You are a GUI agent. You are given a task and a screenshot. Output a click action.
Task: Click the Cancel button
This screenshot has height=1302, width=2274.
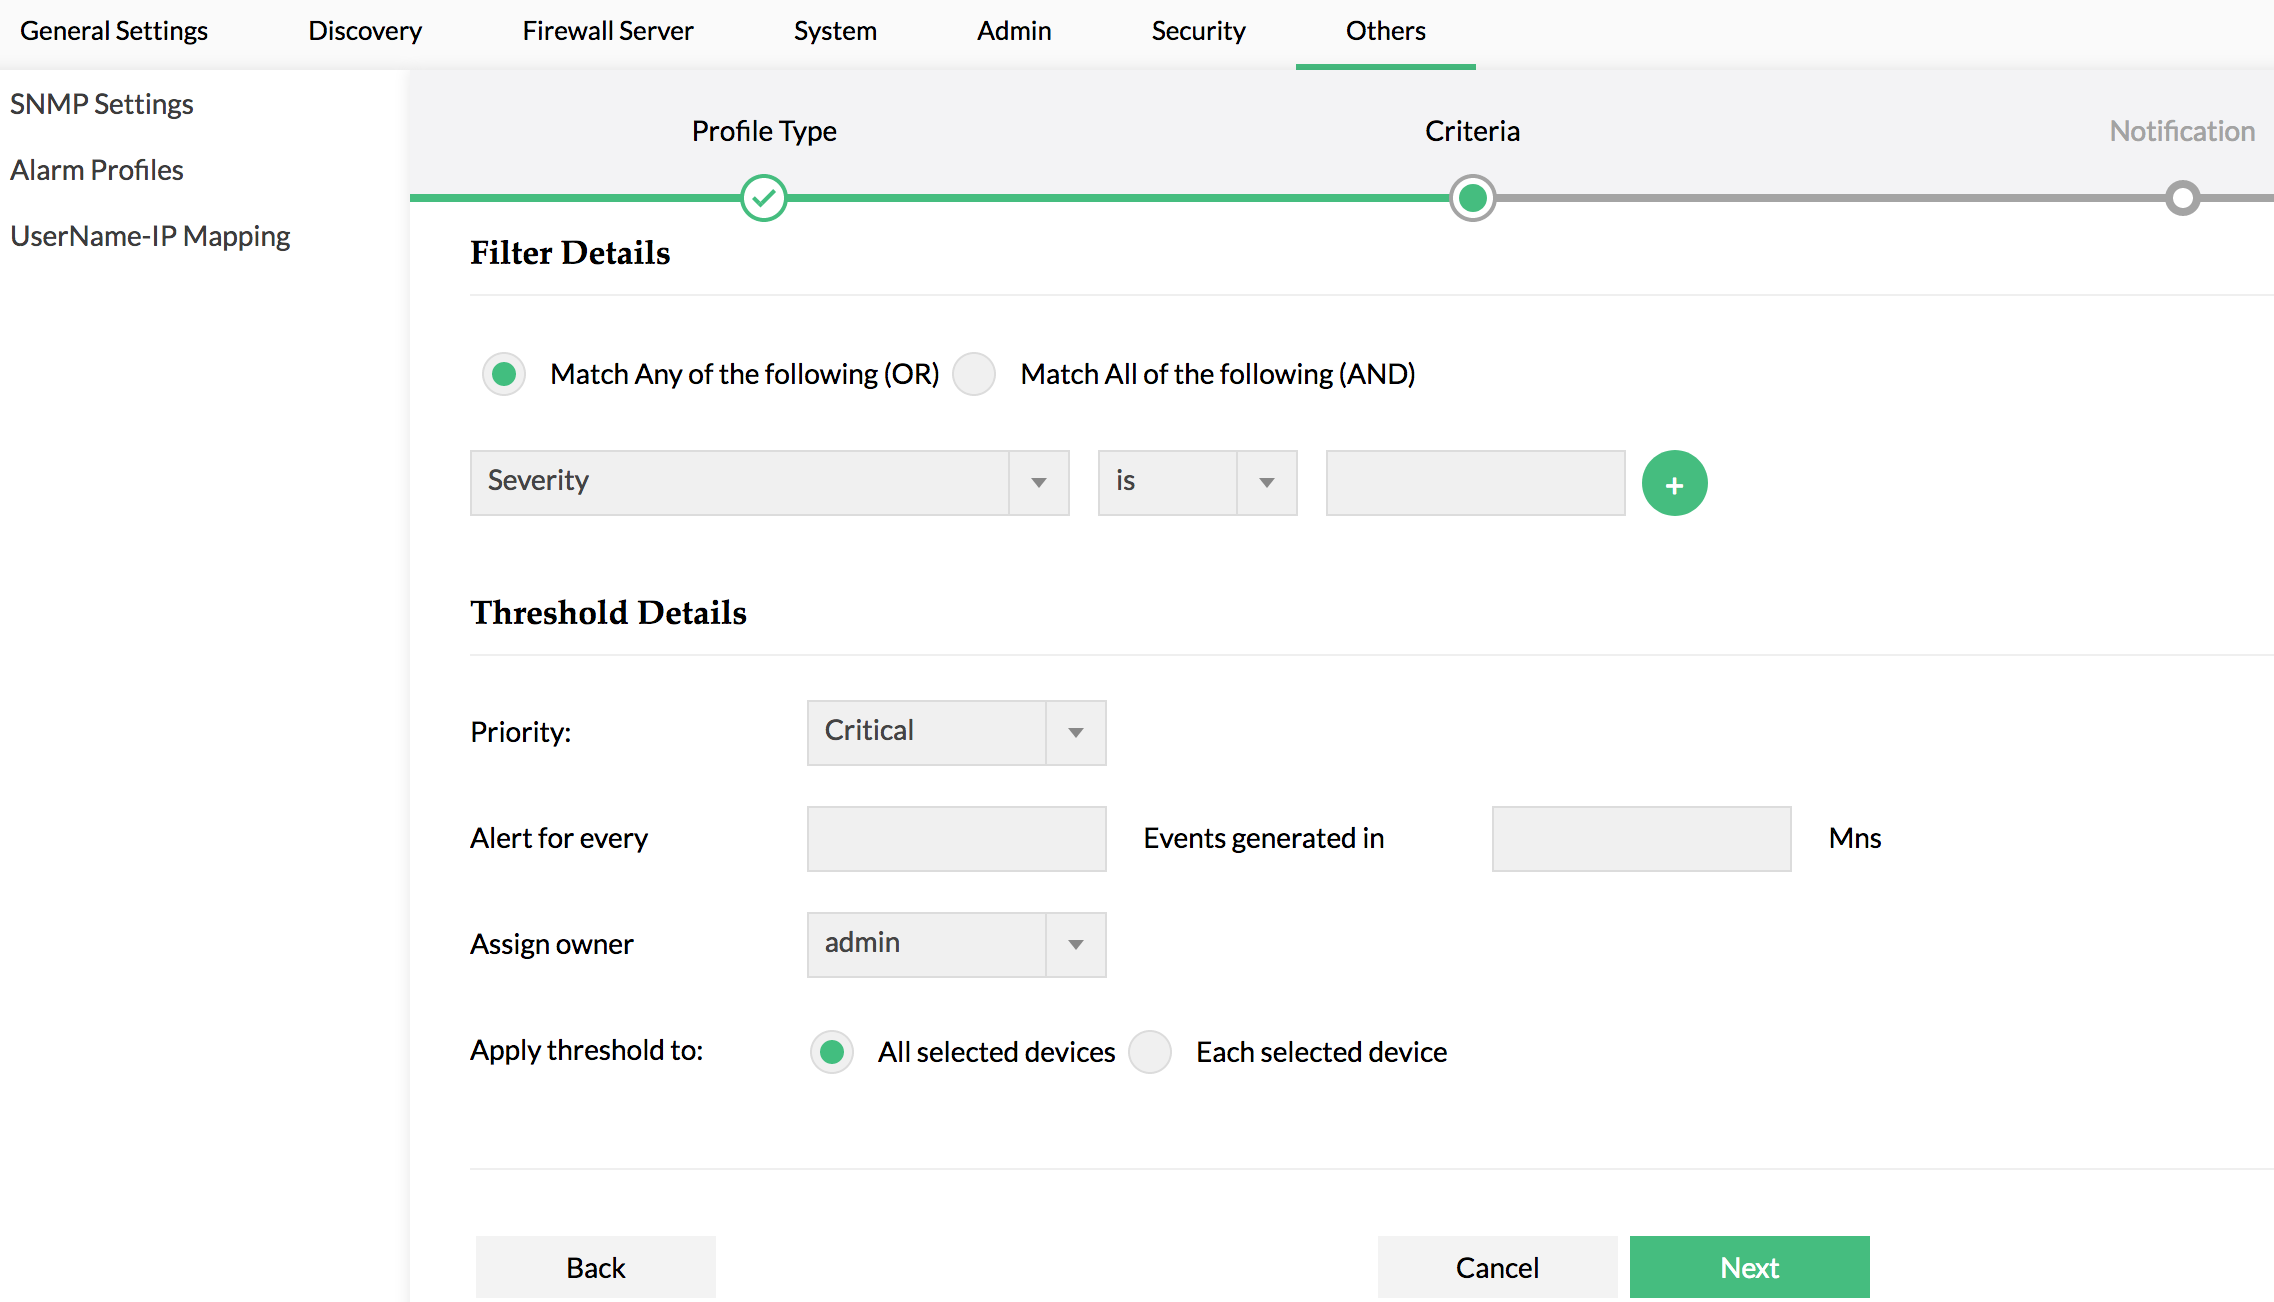pos(1496,1267)
